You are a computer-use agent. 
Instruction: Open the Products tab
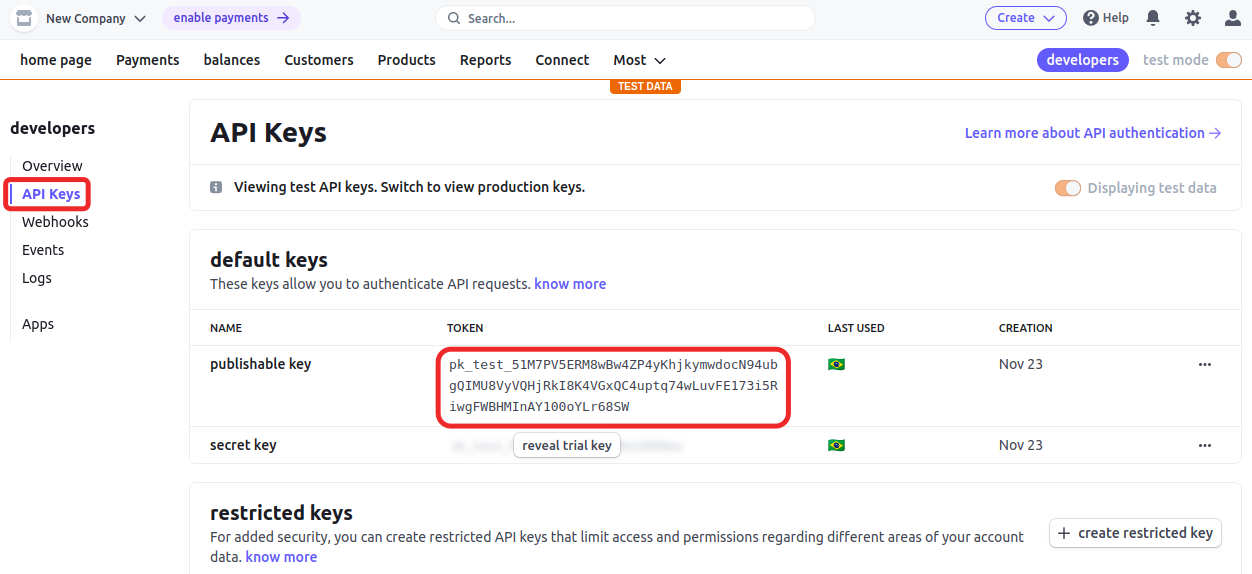(x=407, y=60)
